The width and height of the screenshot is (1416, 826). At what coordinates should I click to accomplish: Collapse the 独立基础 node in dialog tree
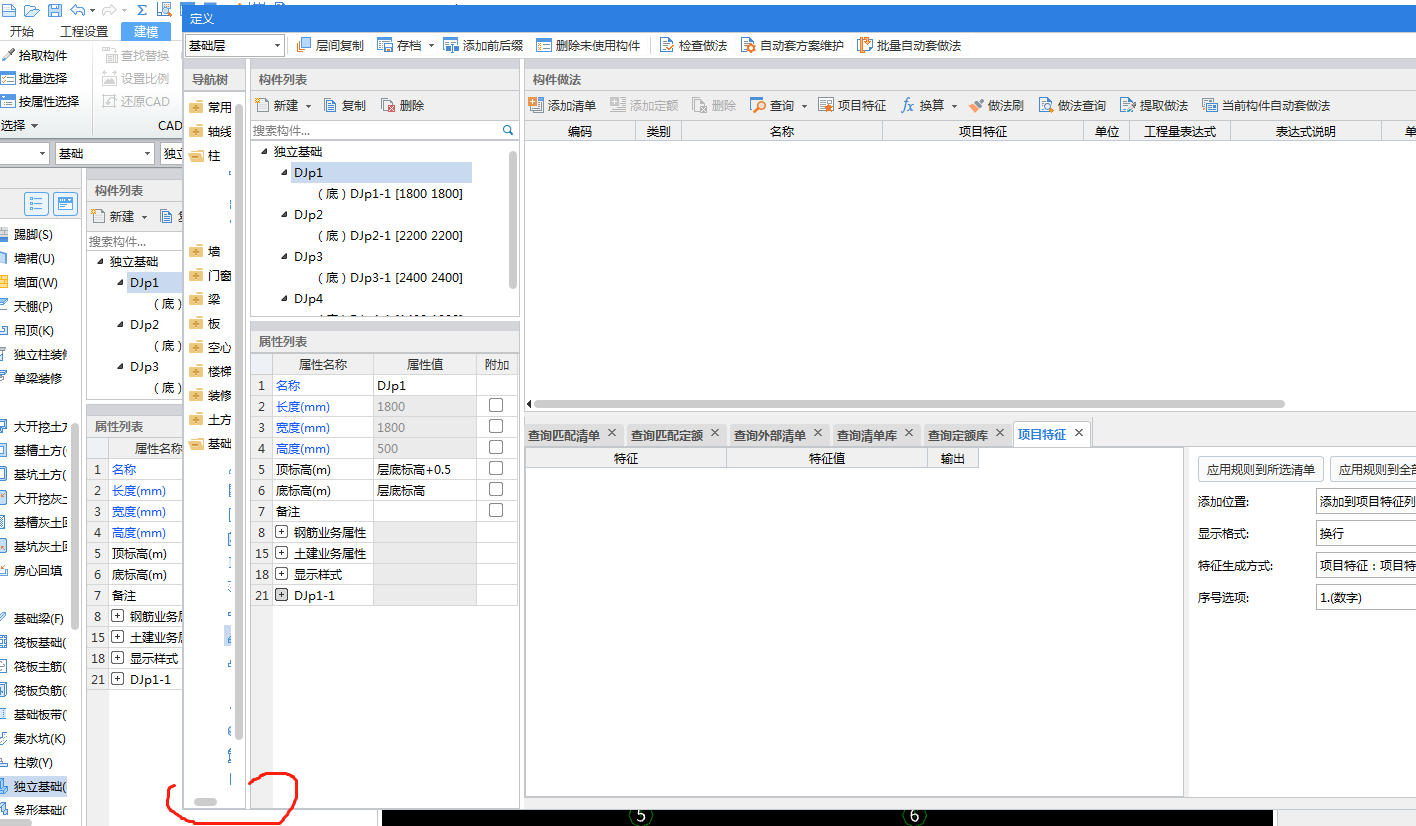(264, 151)
